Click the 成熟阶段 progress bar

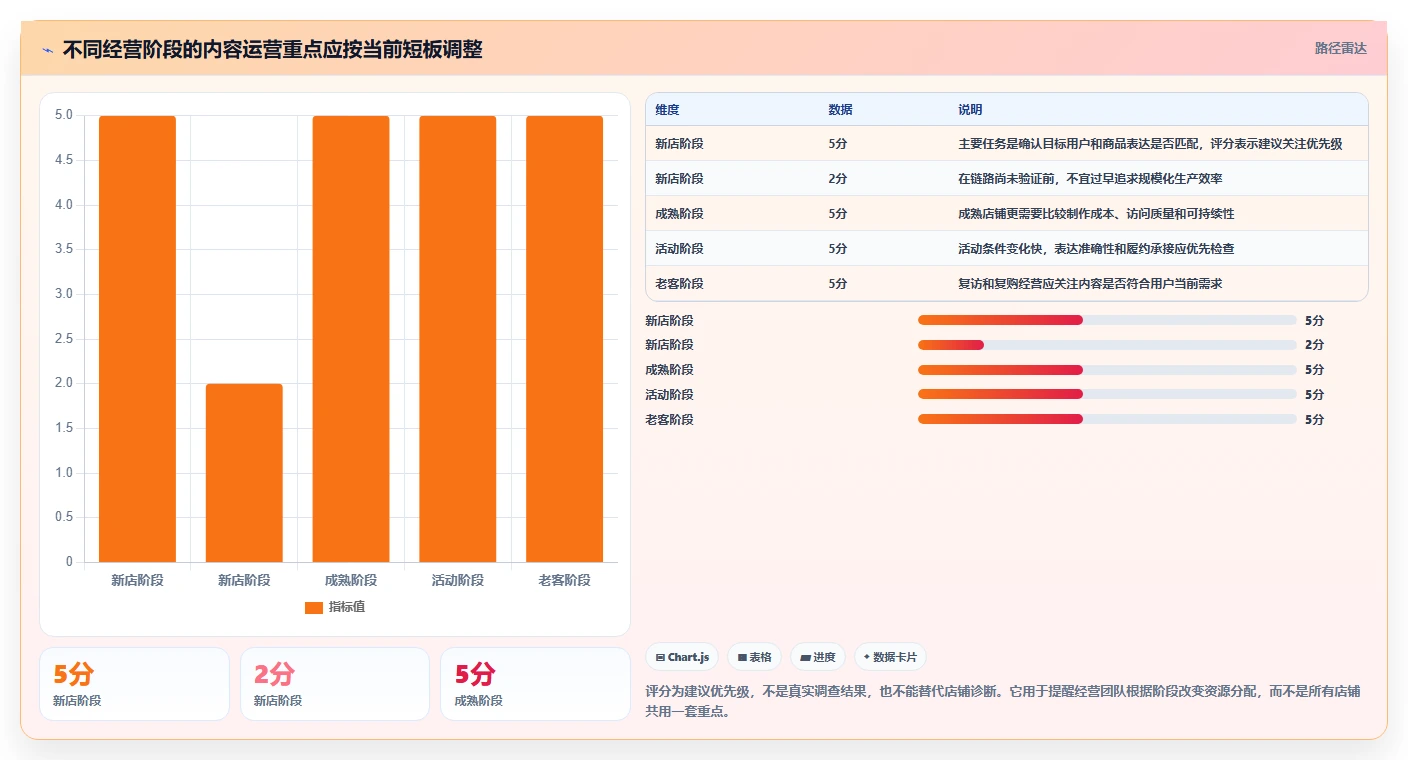[1107, 370]
